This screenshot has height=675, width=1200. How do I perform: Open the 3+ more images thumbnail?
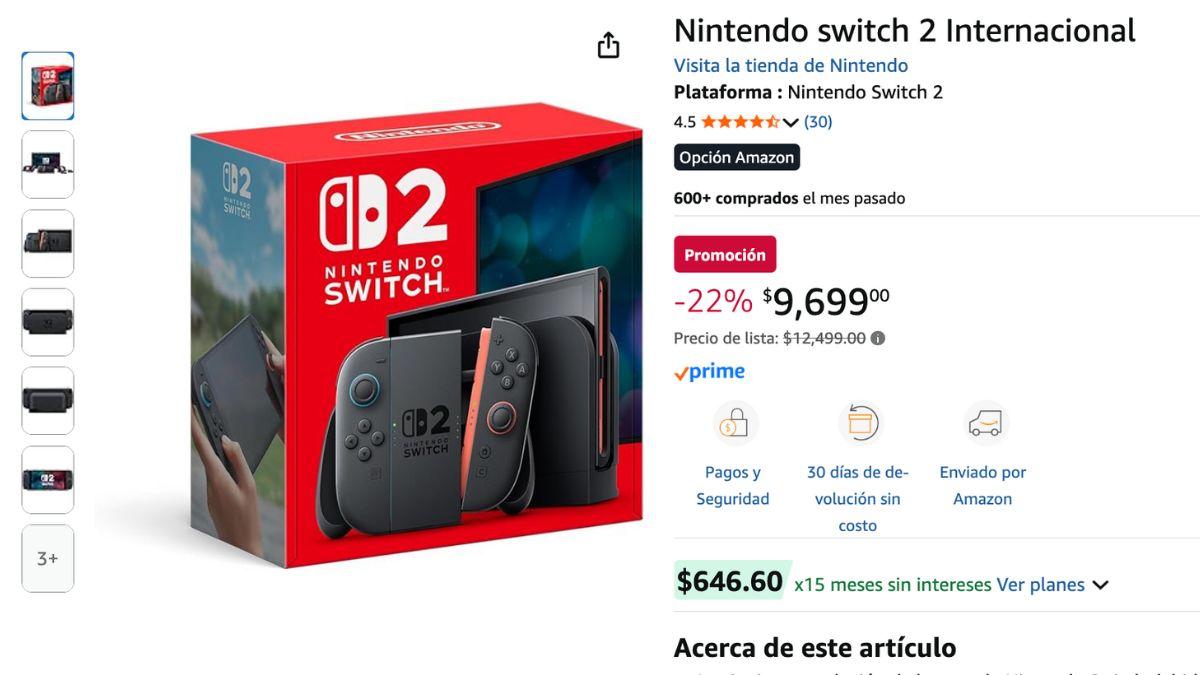pos(48,559)
